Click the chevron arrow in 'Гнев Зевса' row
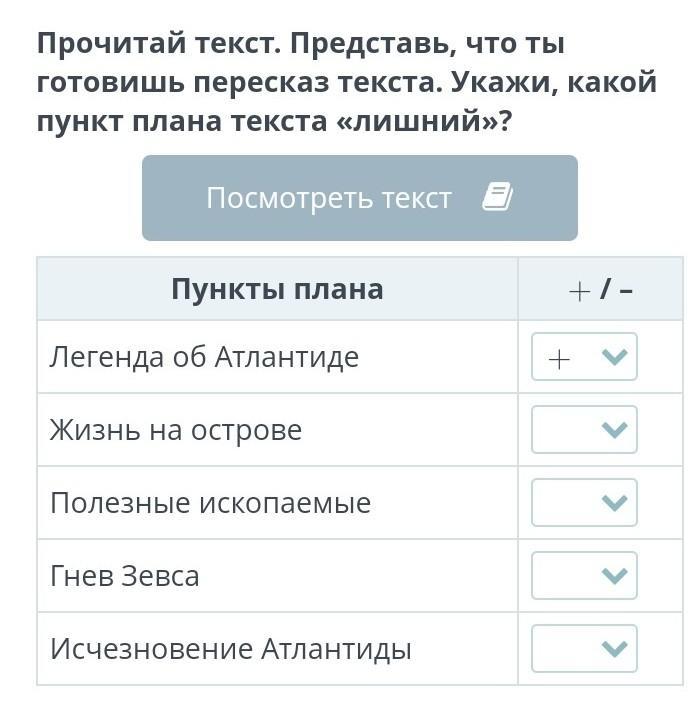The width and height of the screenshot is (691, 716). click(x=614, y=576)
